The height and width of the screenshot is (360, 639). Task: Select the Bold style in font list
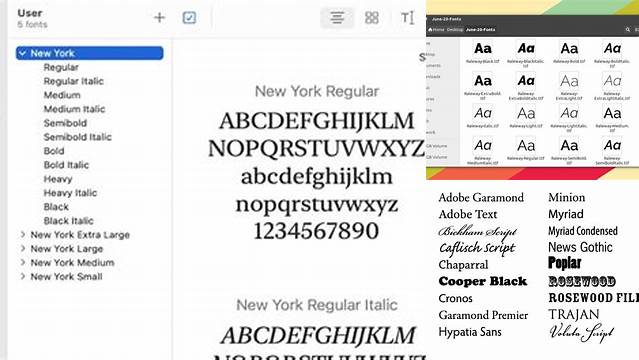tap(54, 151)
